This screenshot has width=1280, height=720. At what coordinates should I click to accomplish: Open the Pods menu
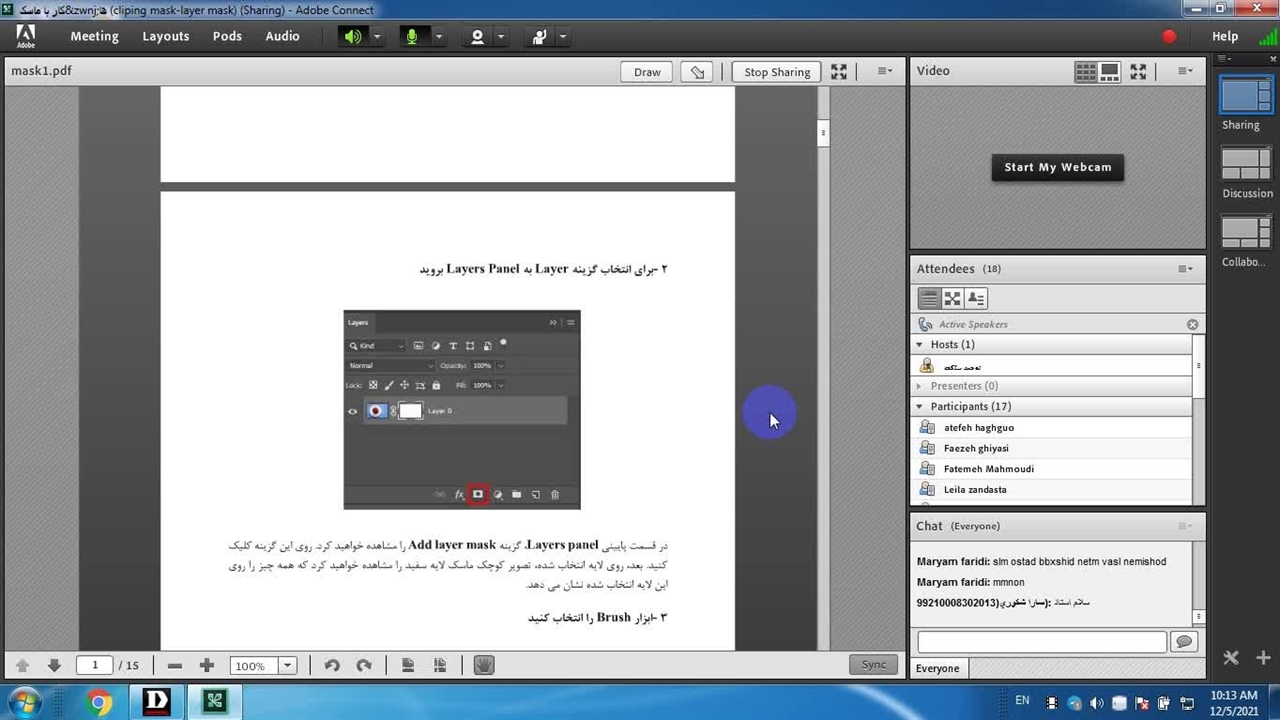[227, 36]
